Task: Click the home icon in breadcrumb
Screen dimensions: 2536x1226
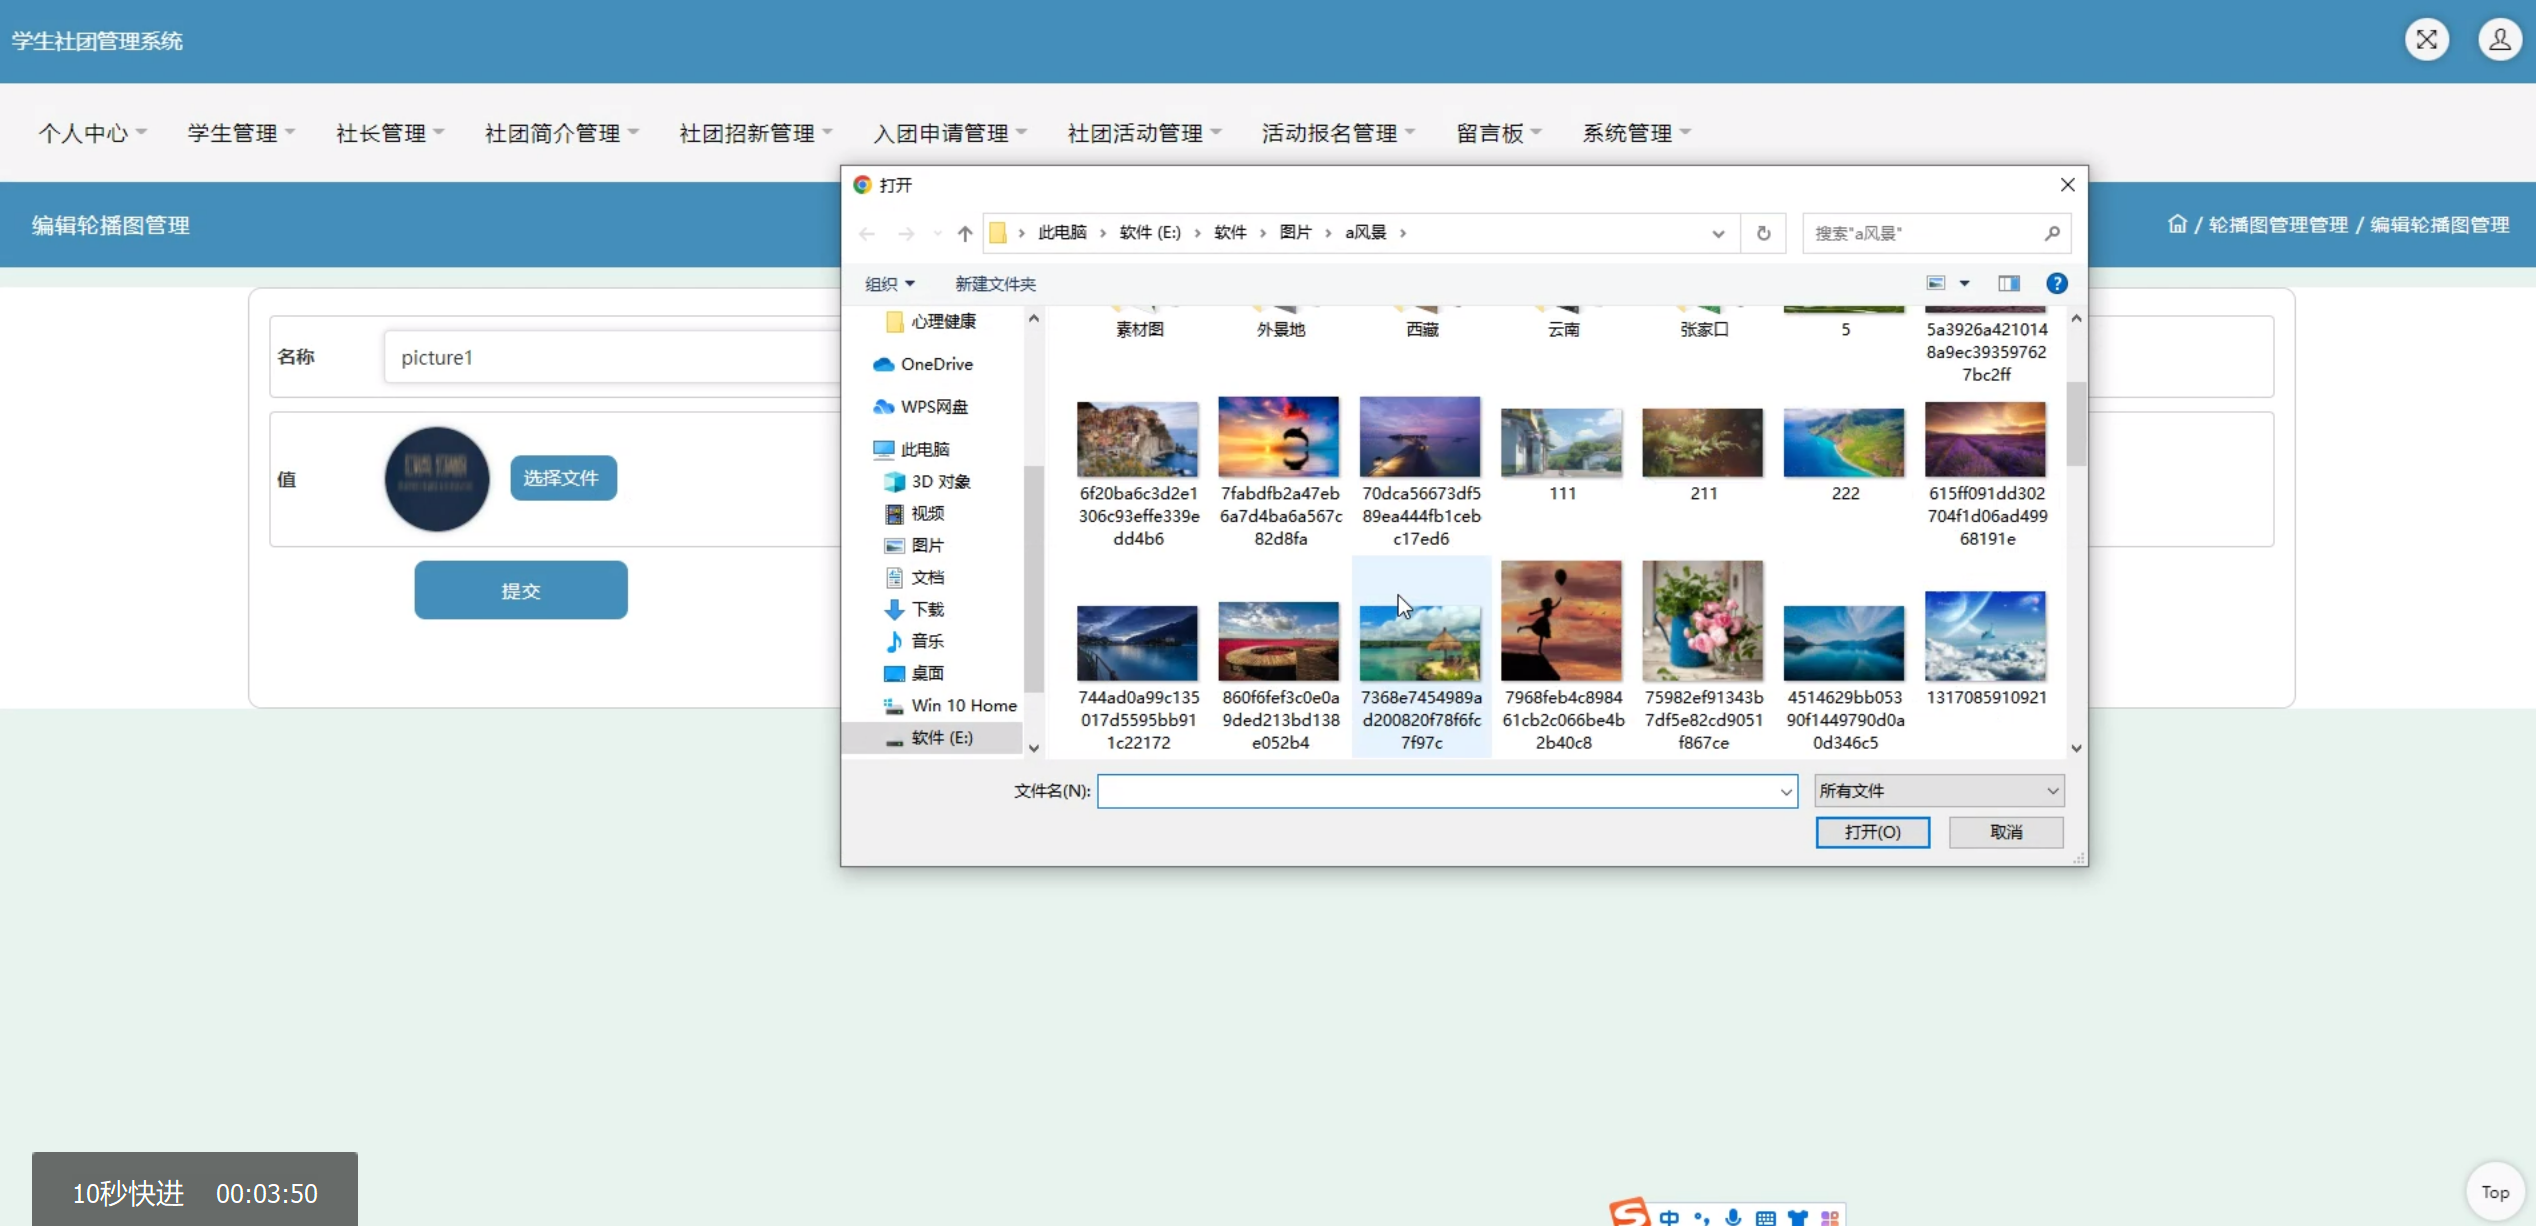Action: click(x=2176, y=225)
